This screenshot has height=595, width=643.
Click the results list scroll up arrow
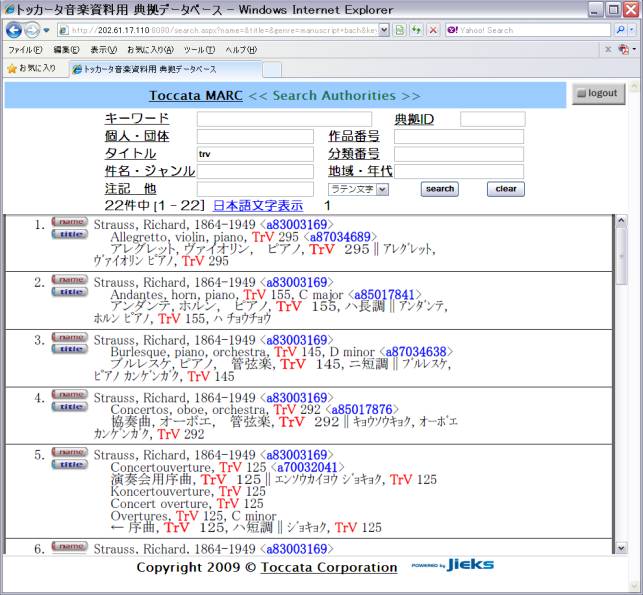tap(621, 221)
